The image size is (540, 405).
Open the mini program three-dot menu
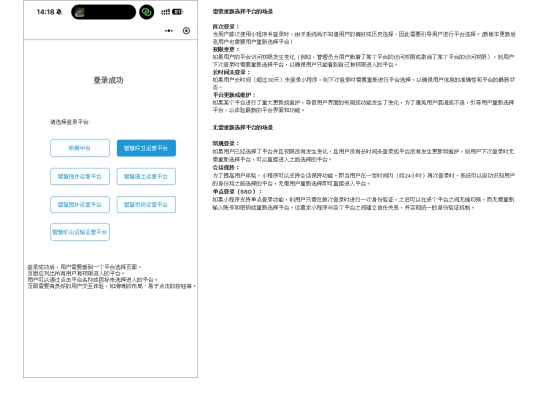coord(169,31)
